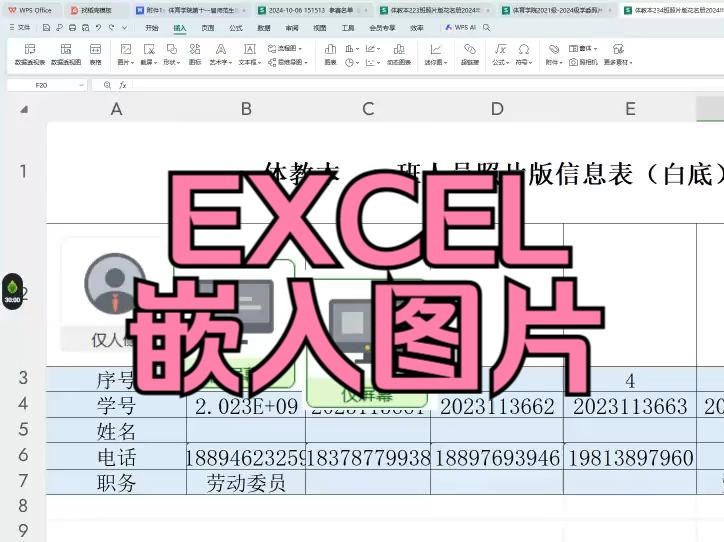Insert a Text Box (文本框)

(x=250, y=54)
